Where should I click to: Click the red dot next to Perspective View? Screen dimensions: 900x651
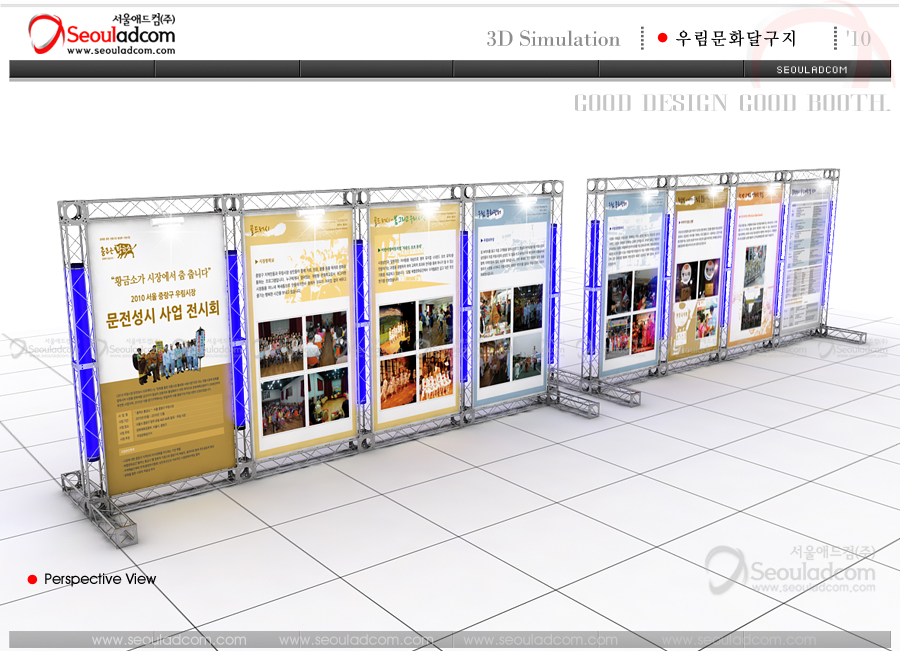(32, 580)
